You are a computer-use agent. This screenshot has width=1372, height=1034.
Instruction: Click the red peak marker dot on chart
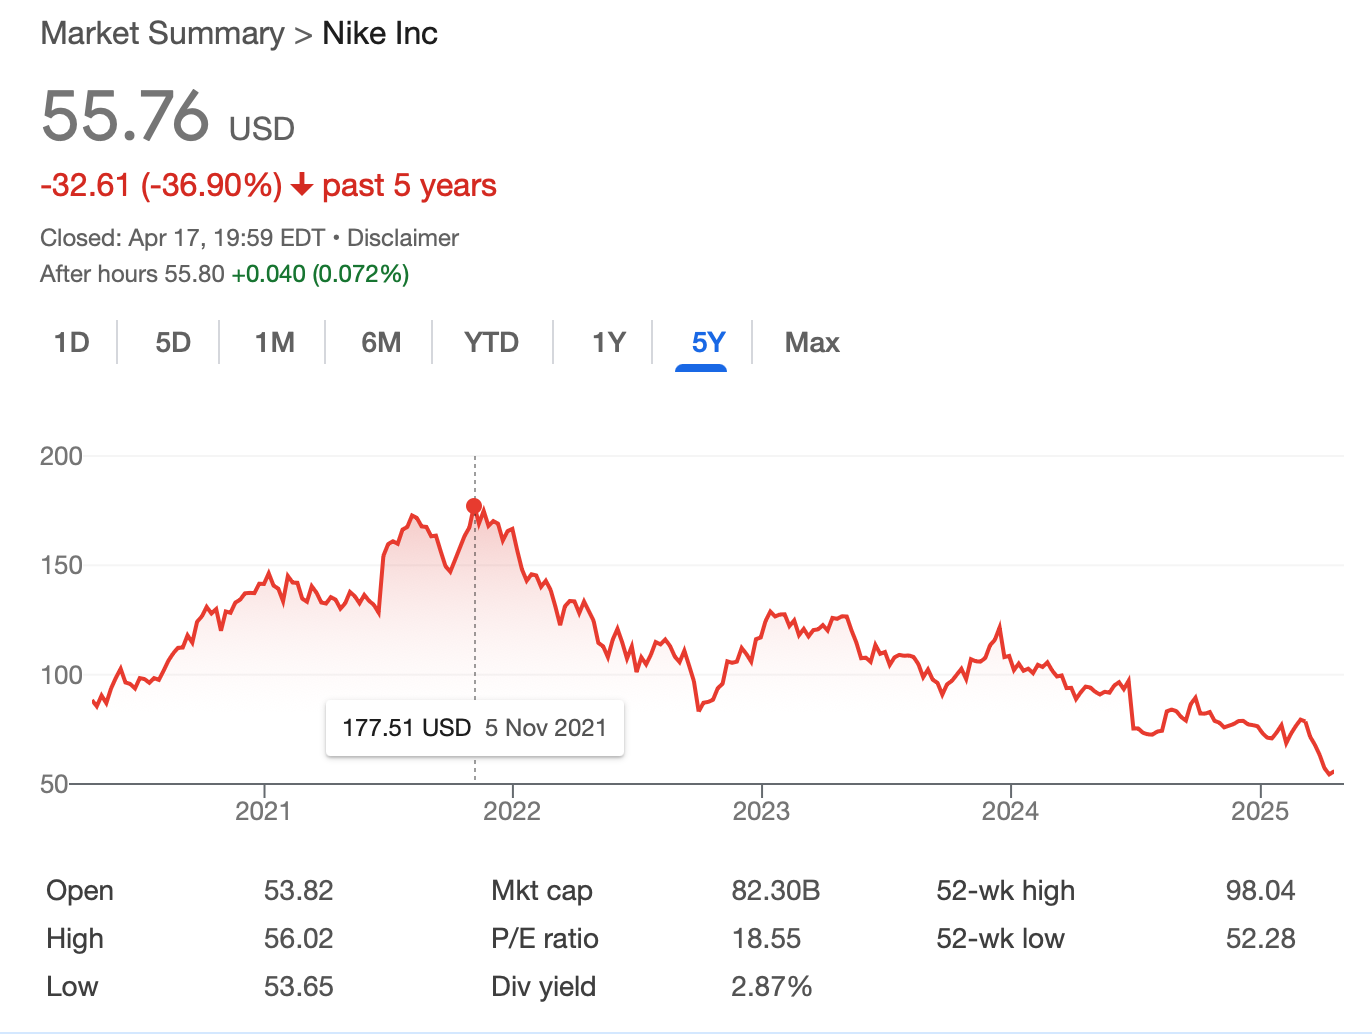(474, 506)
